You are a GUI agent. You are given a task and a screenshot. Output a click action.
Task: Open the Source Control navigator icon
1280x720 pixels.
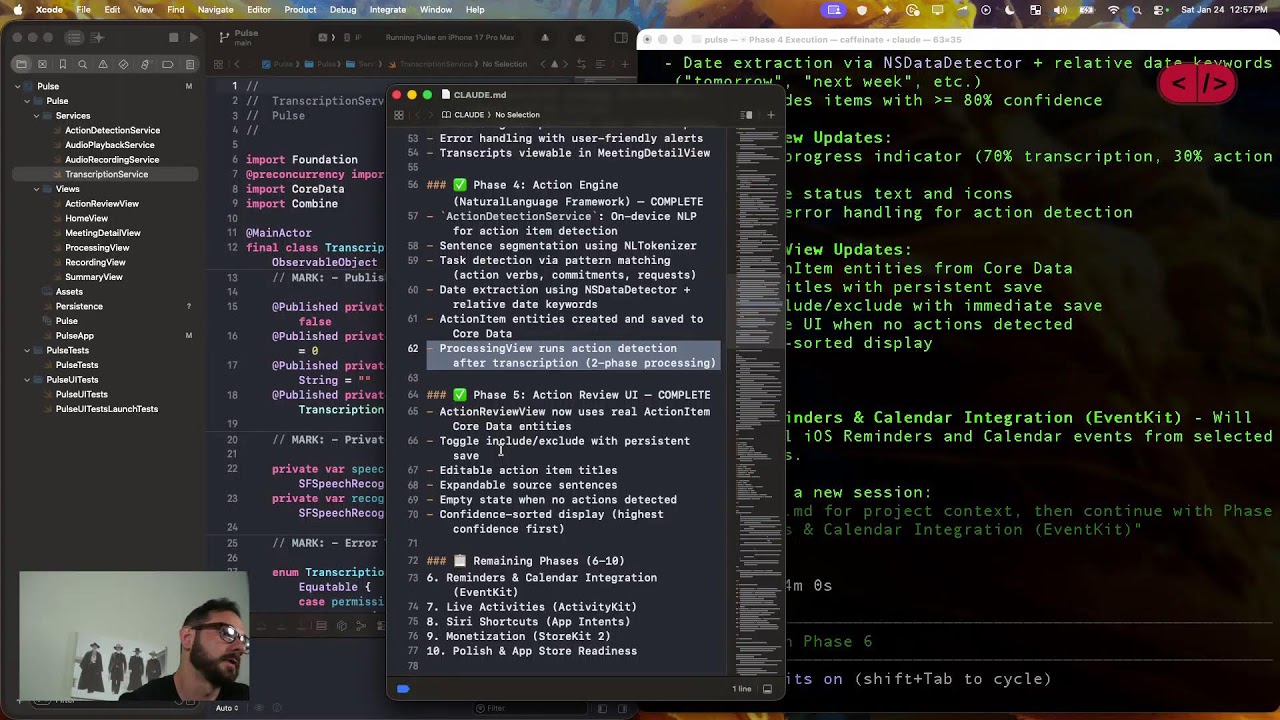pyautogui.click(x=41, y=64)
